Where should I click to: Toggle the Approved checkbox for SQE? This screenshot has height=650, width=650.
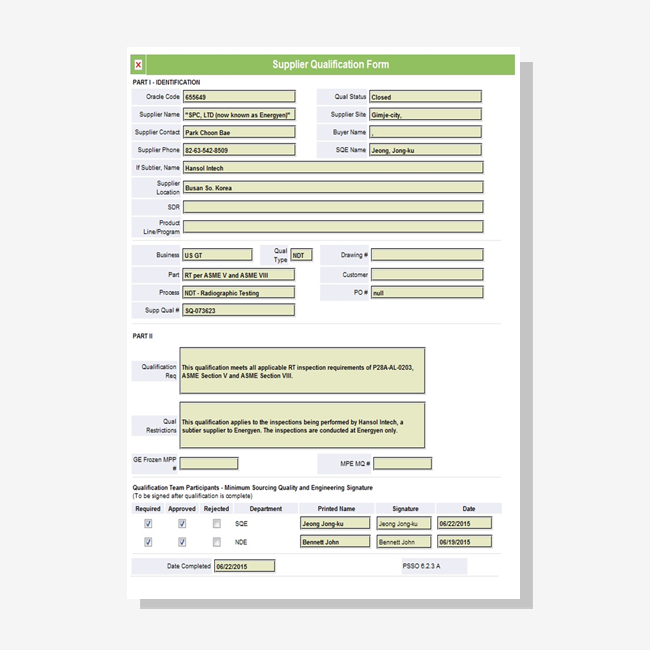point(182,524)
